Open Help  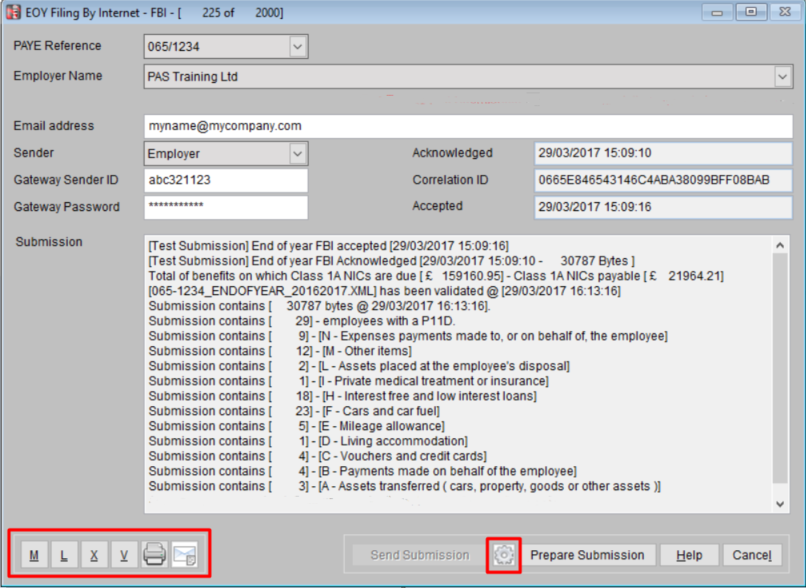tap(689, 555)
